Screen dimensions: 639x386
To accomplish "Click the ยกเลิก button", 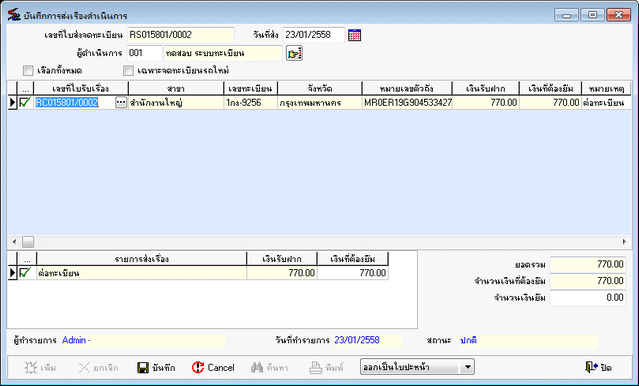I will pos(98,368).
